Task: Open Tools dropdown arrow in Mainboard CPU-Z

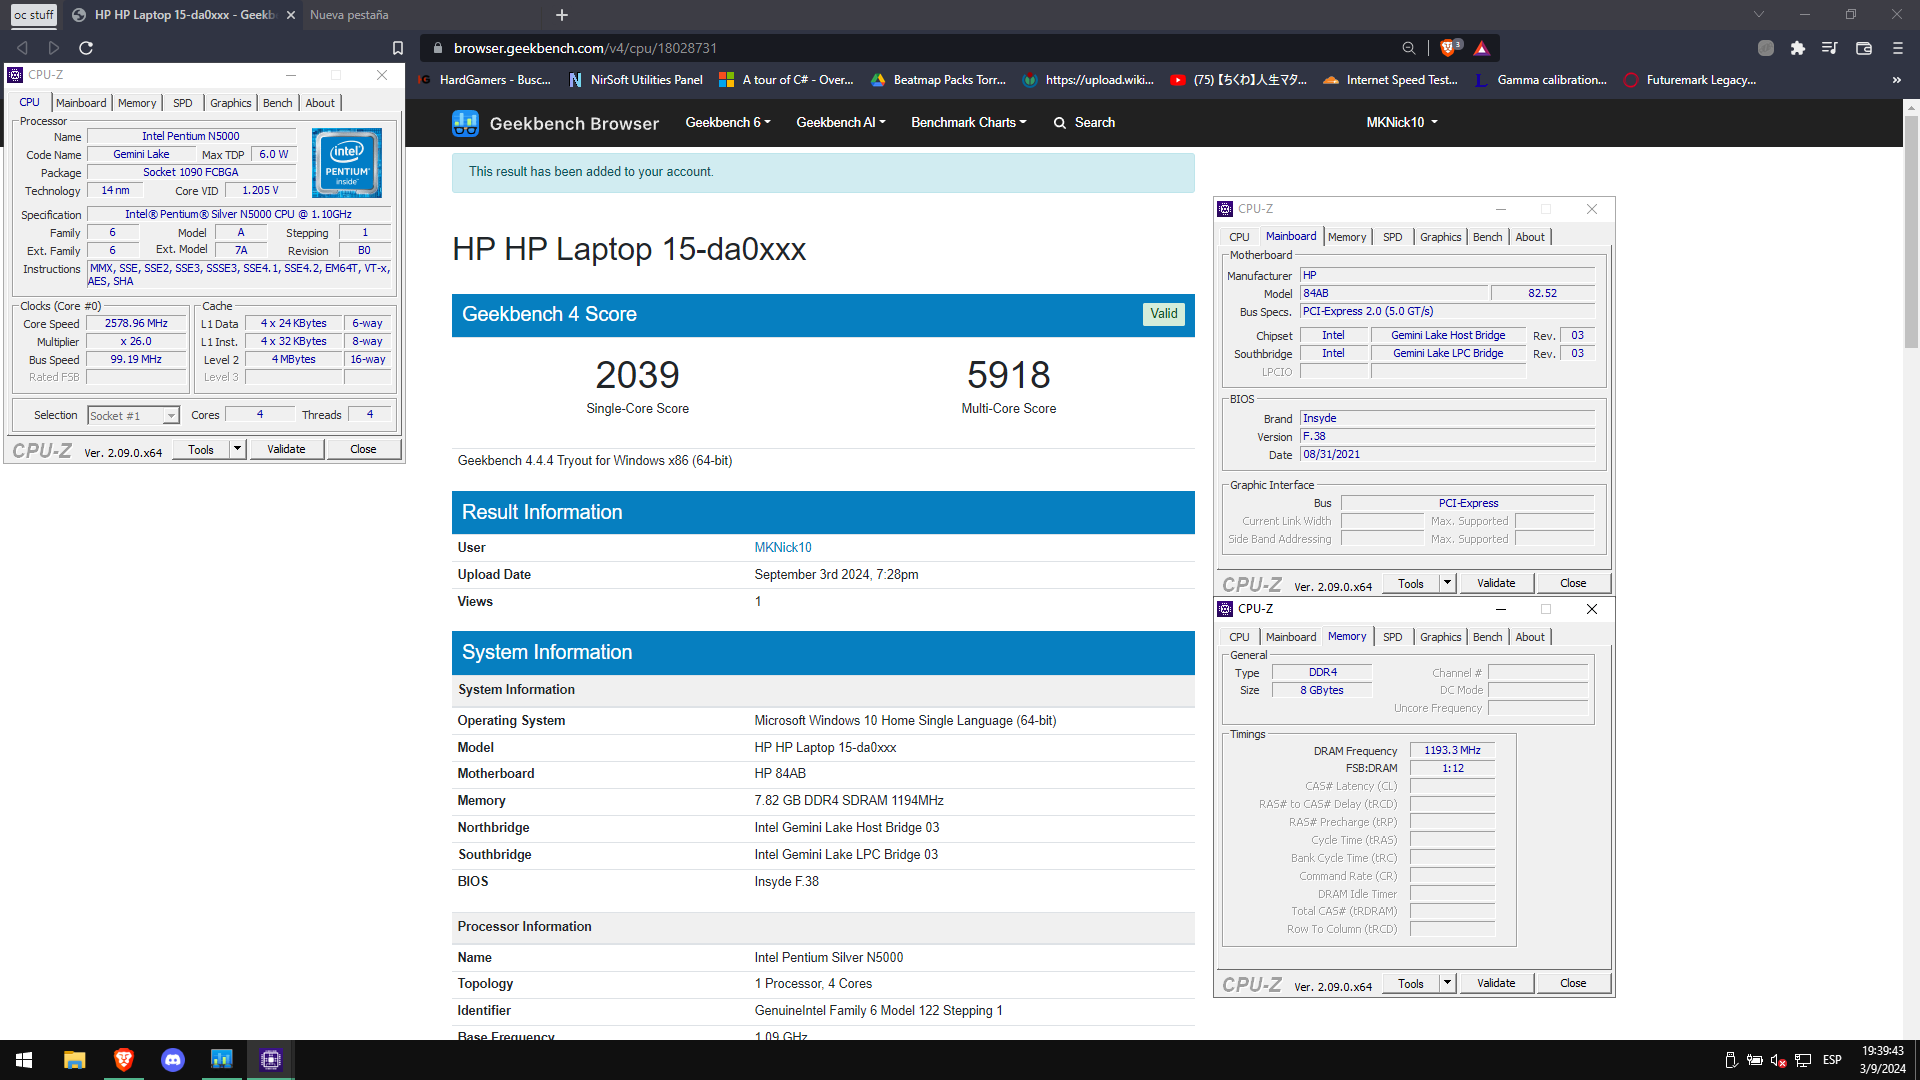Action: (x=1447, y=583)
